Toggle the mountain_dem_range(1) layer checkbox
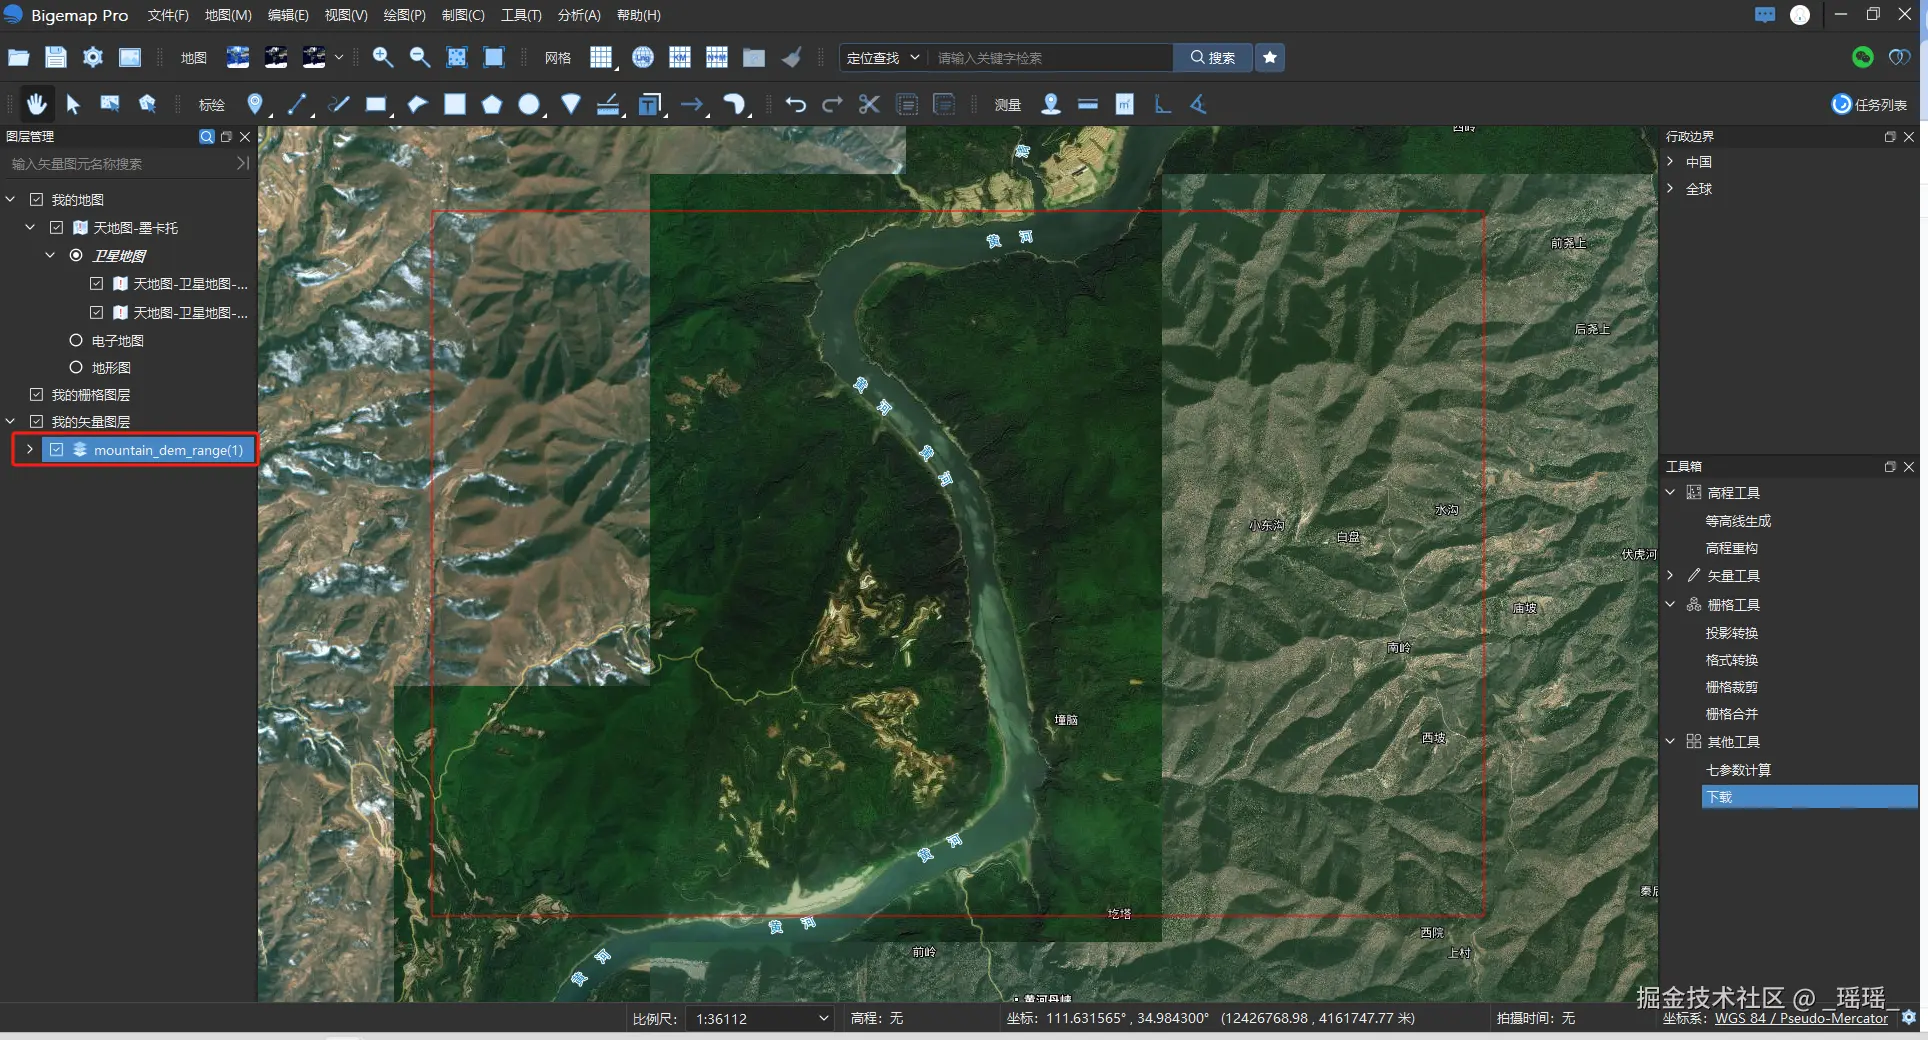 pos(56,450)
